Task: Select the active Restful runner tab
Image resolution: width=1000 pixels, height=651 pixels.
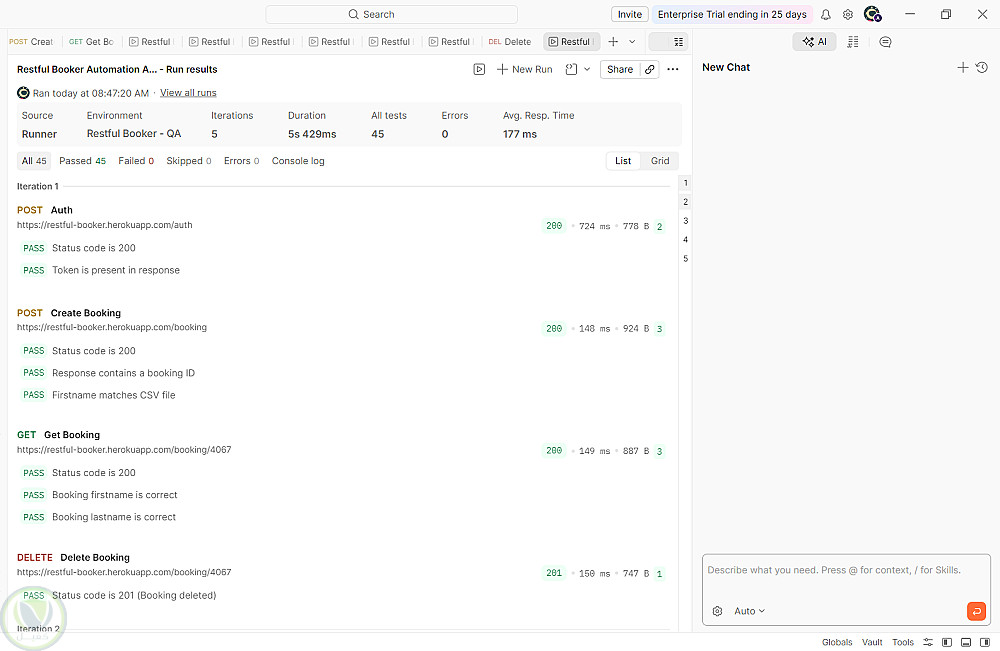Action: coord(571,41)
